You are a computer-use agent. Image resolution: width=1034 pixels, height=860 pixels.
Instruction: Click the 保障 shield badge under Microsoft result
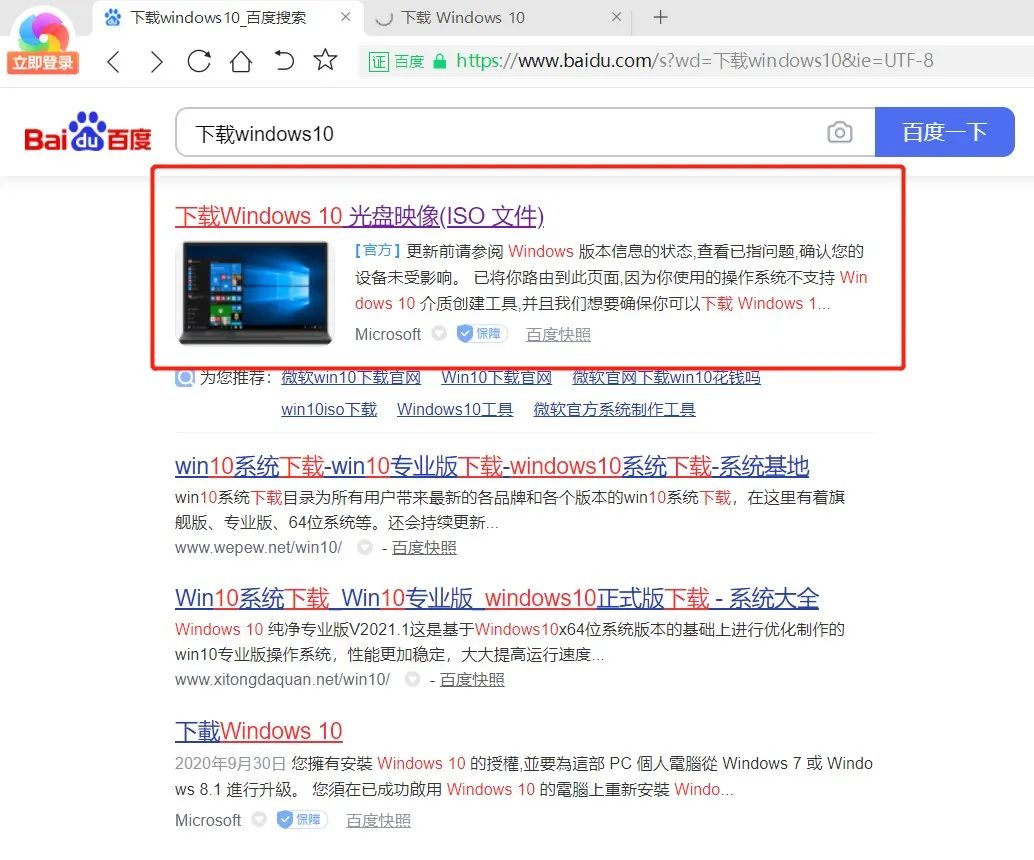480,334
